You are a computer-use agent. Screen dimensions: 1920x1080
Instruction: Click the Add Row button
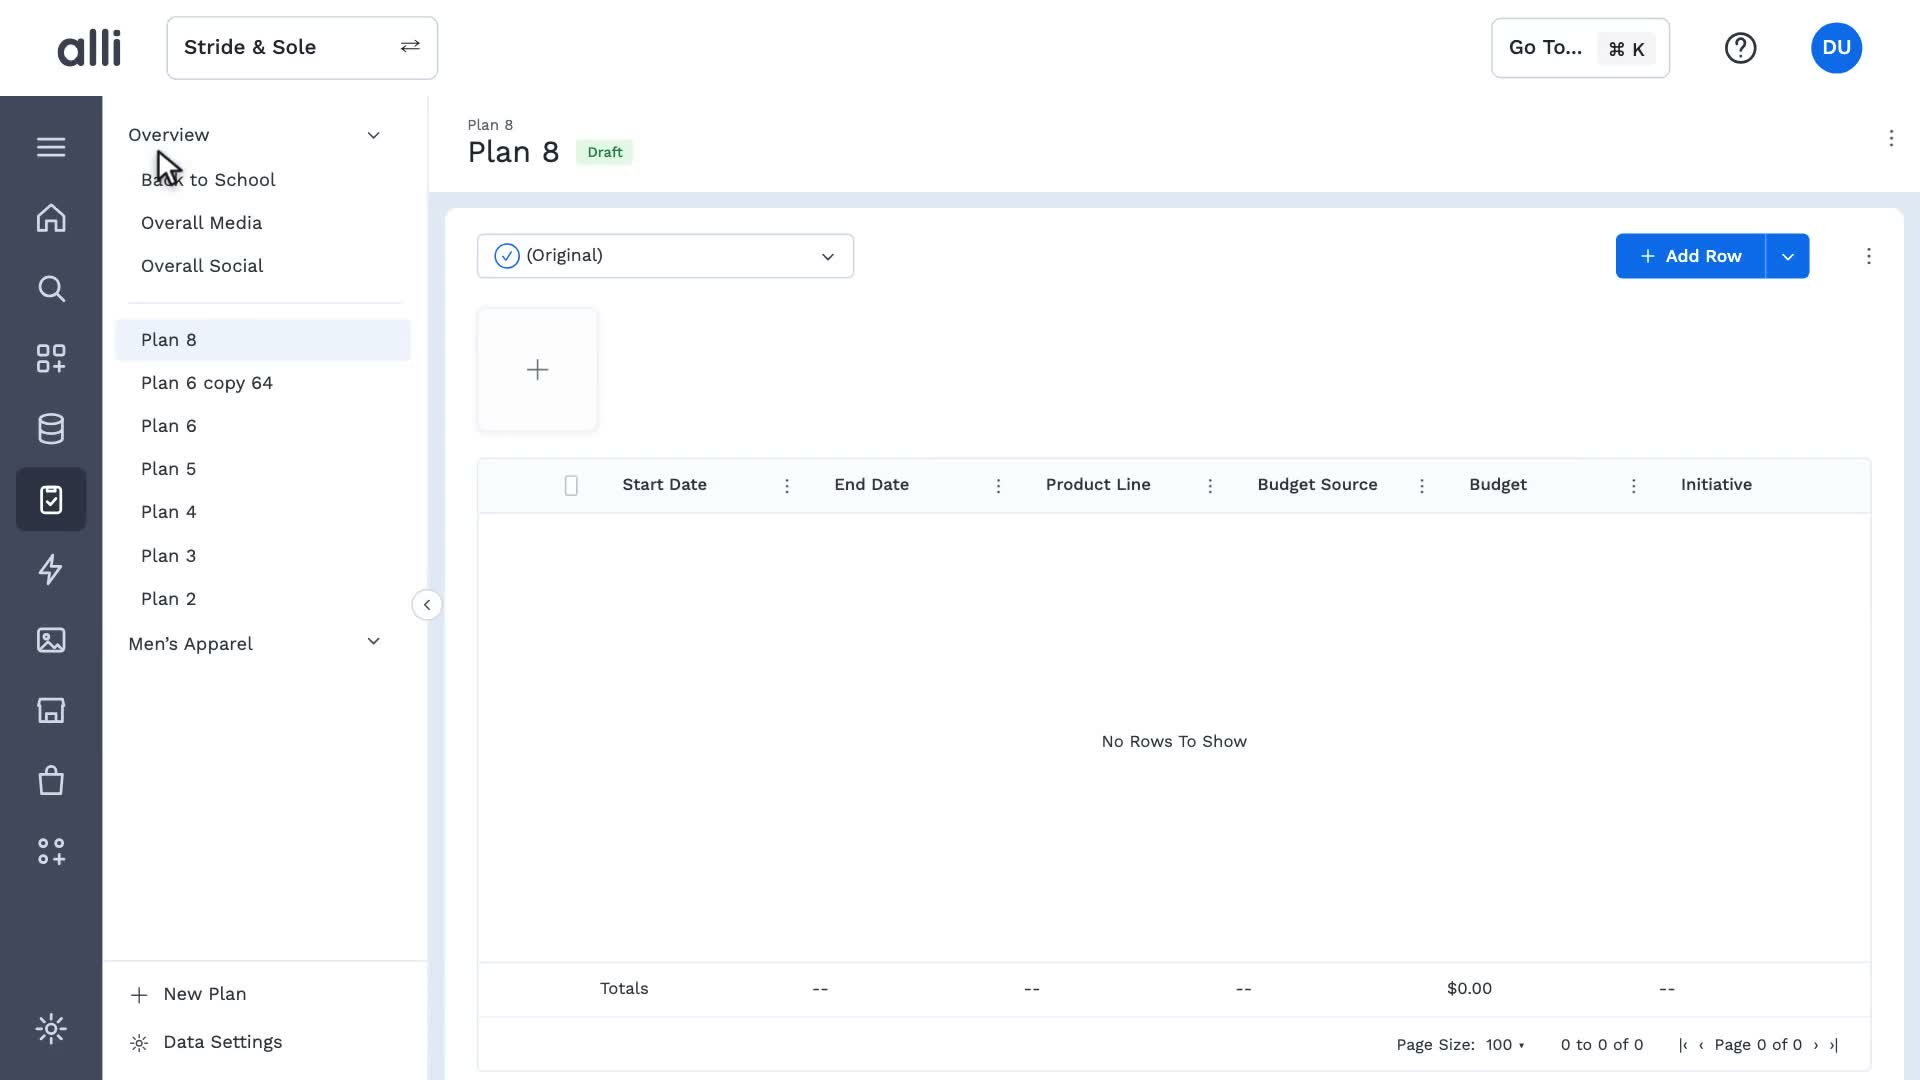(x=1691, y=256)
